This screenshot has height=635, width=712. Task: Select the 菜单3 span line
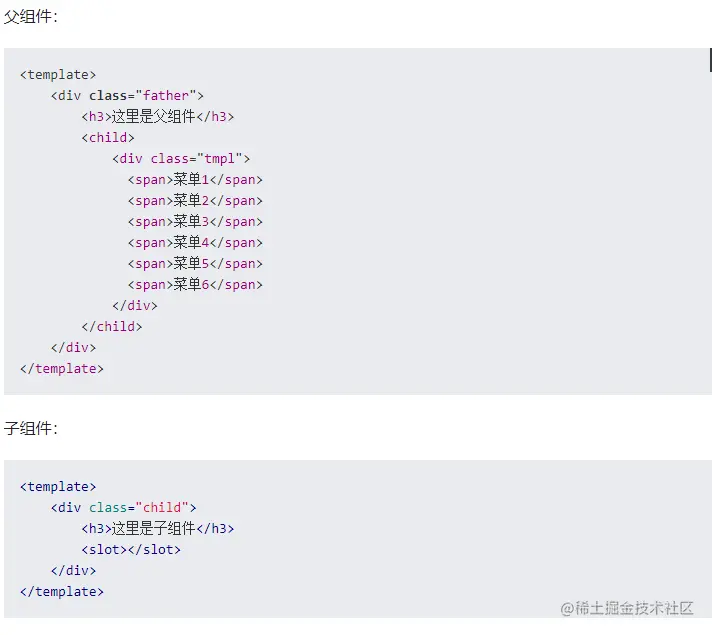click(195, 221)
